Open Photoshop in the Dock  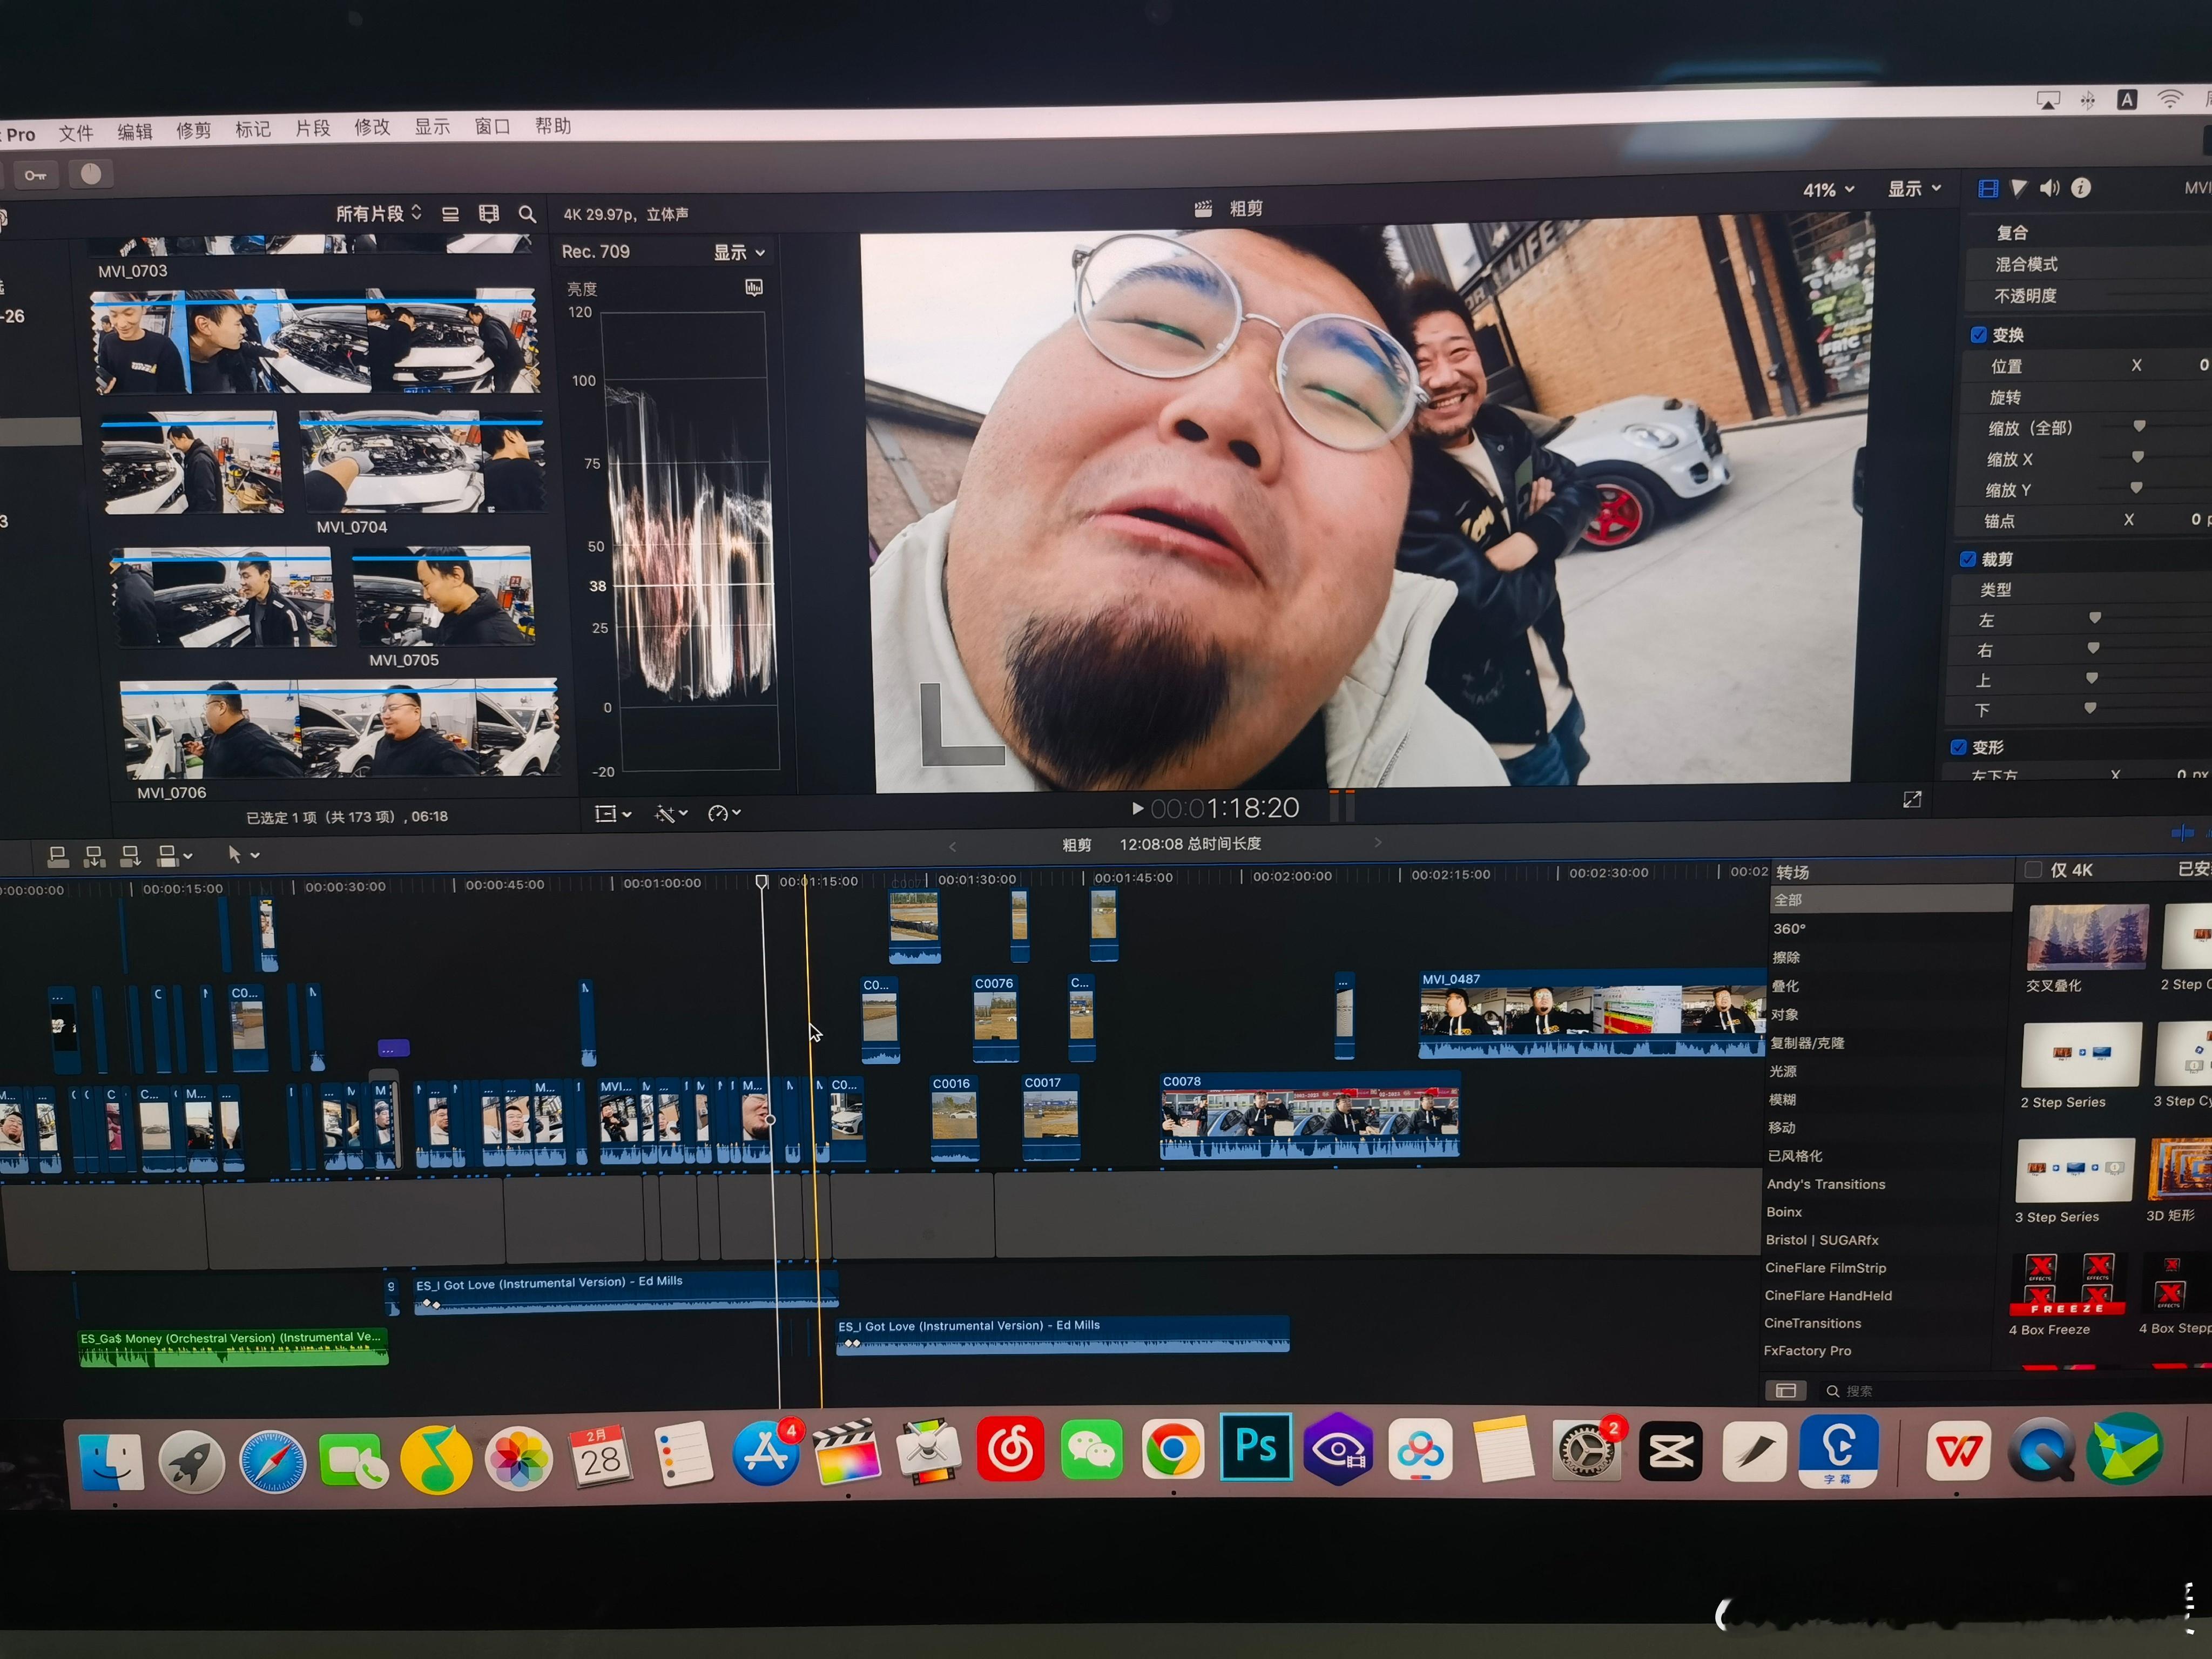(1256, 1447)
